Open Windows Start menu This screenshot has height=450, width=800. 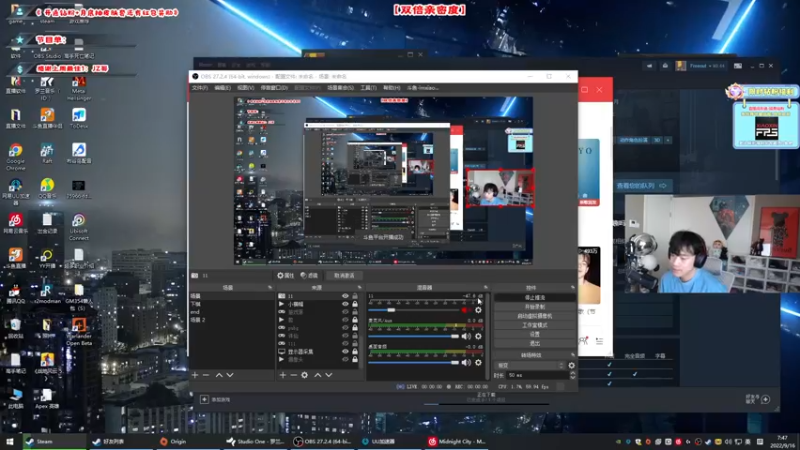[x=10, y=441]
